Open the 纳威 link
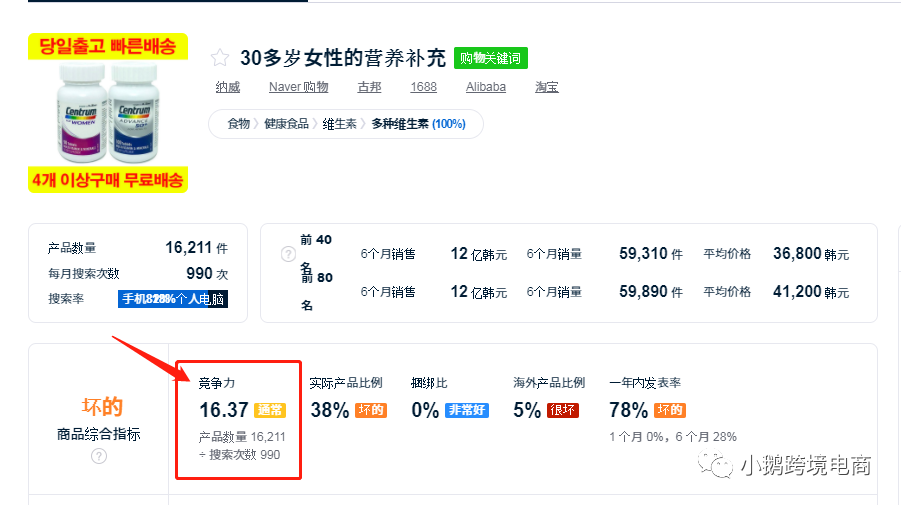The image size is (901, 505). point(228,87)
